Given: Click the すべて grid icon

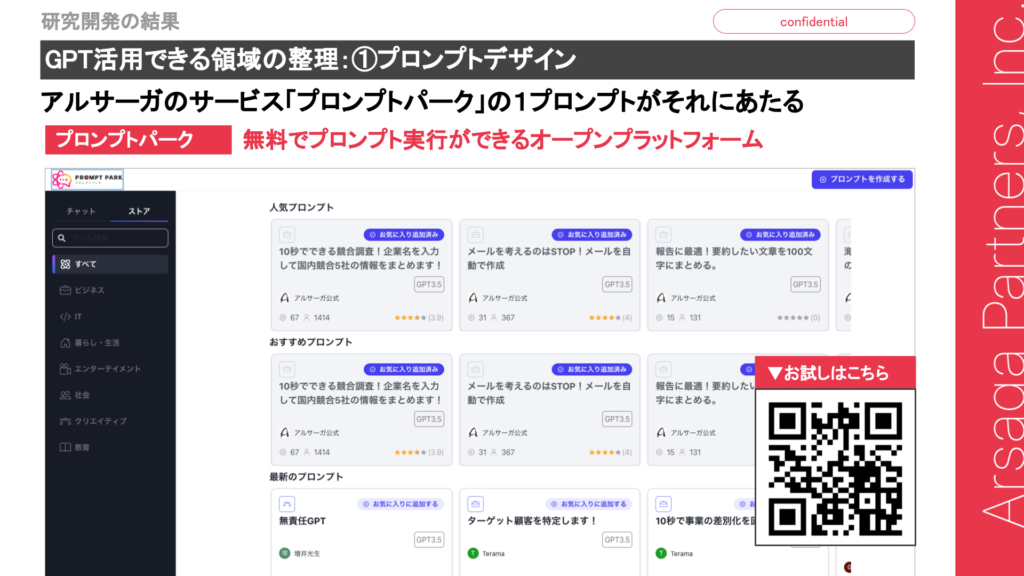Looking at the screenshot, I should [65, 264].
